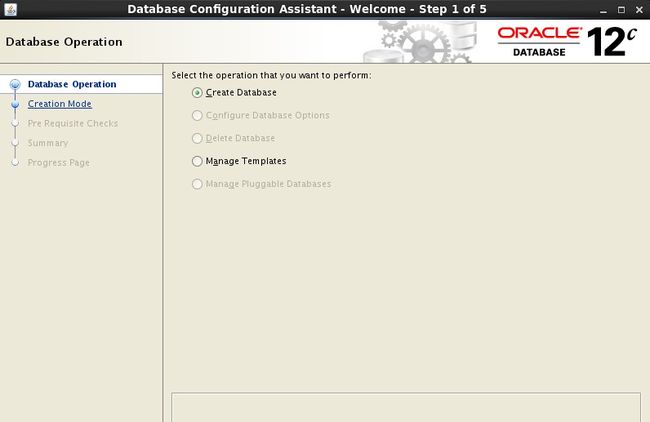Viewport: 650px width, 422px height.
Task: Click the Database Operation page heading
Action: coord(64,42)
